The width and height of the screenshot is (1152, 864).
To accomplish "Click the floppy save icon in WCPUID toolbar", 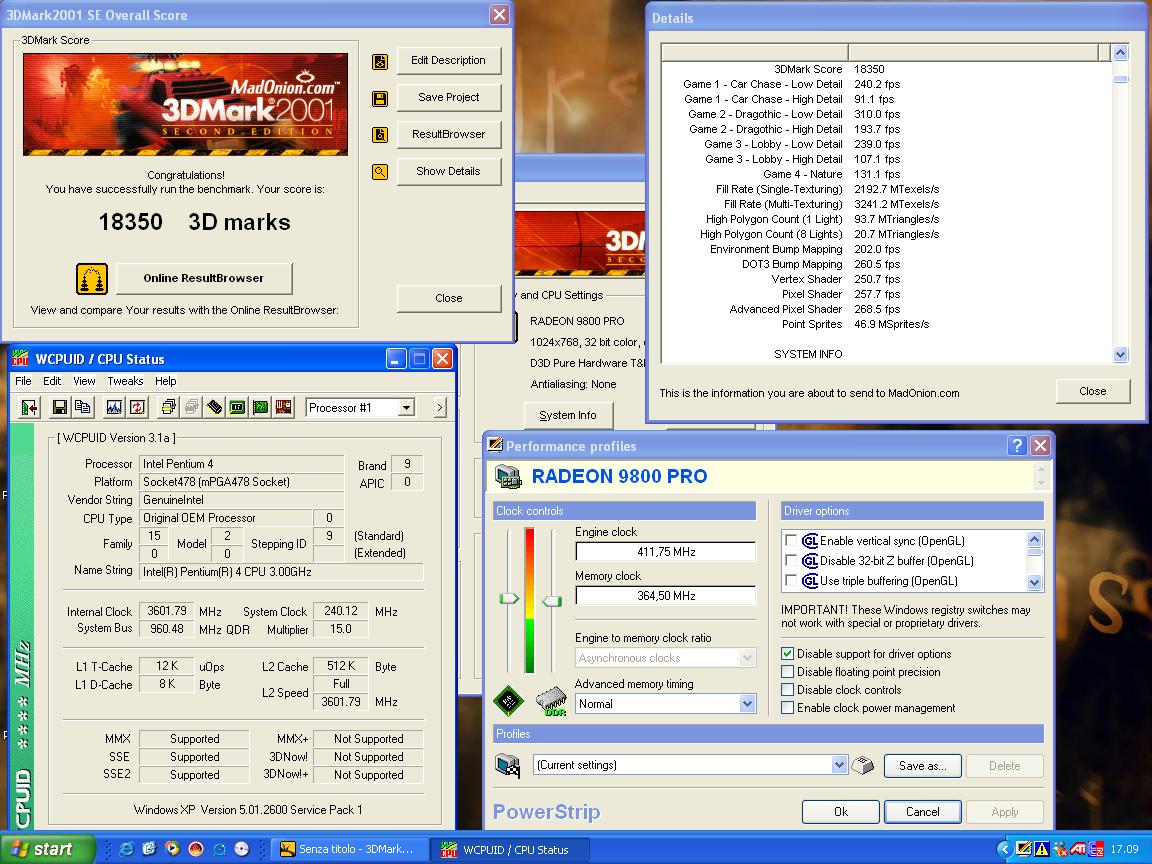I will (60, 407).
